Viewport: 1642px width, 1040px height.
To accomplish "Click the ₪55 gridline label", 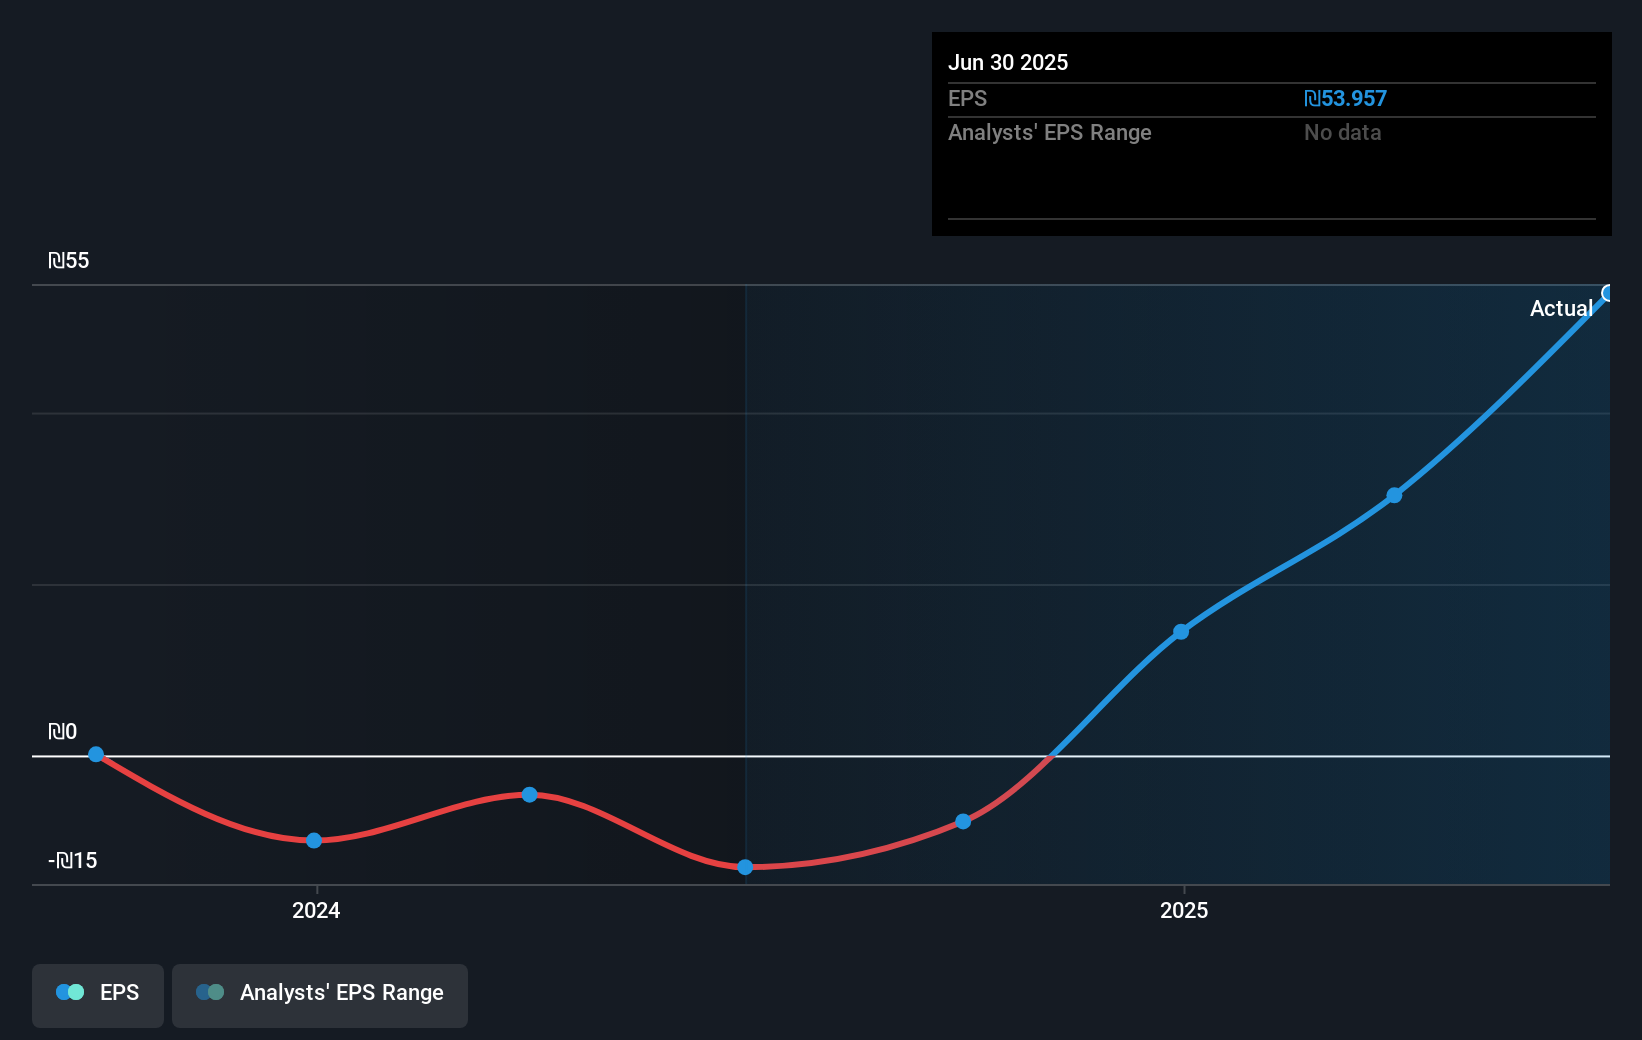I will [x=67, y=260].
